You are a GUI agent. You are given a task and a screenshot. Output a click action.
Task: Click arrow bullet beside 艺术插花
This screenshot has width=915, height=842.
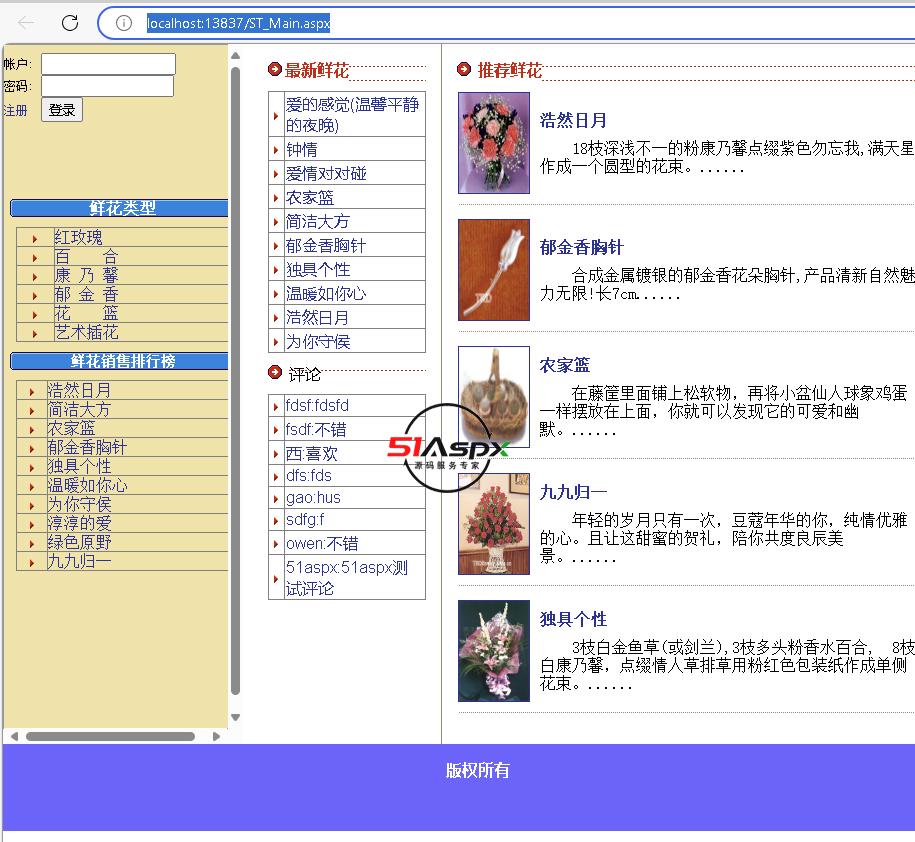pyautogui.click(x=35, y=334)
